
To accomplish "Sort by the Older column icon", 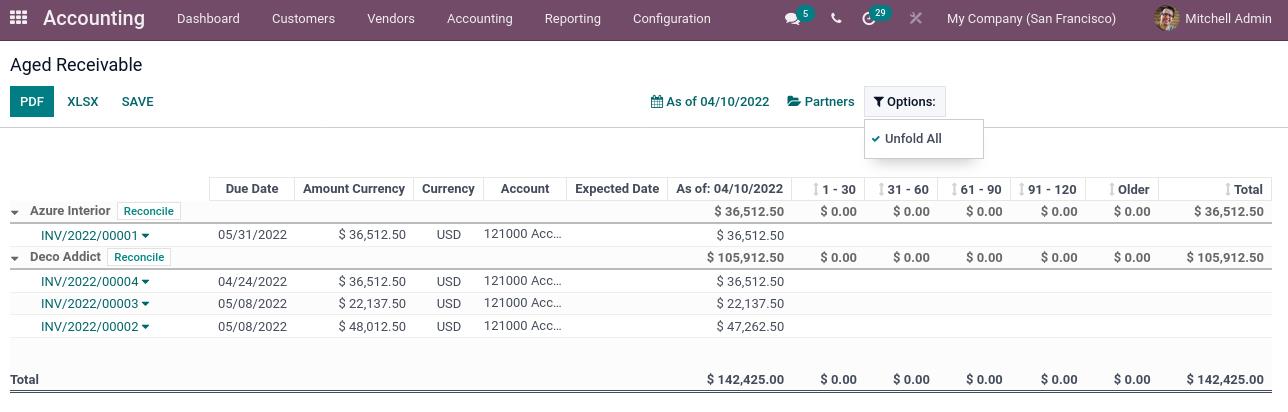I will tap(1112, 189).
